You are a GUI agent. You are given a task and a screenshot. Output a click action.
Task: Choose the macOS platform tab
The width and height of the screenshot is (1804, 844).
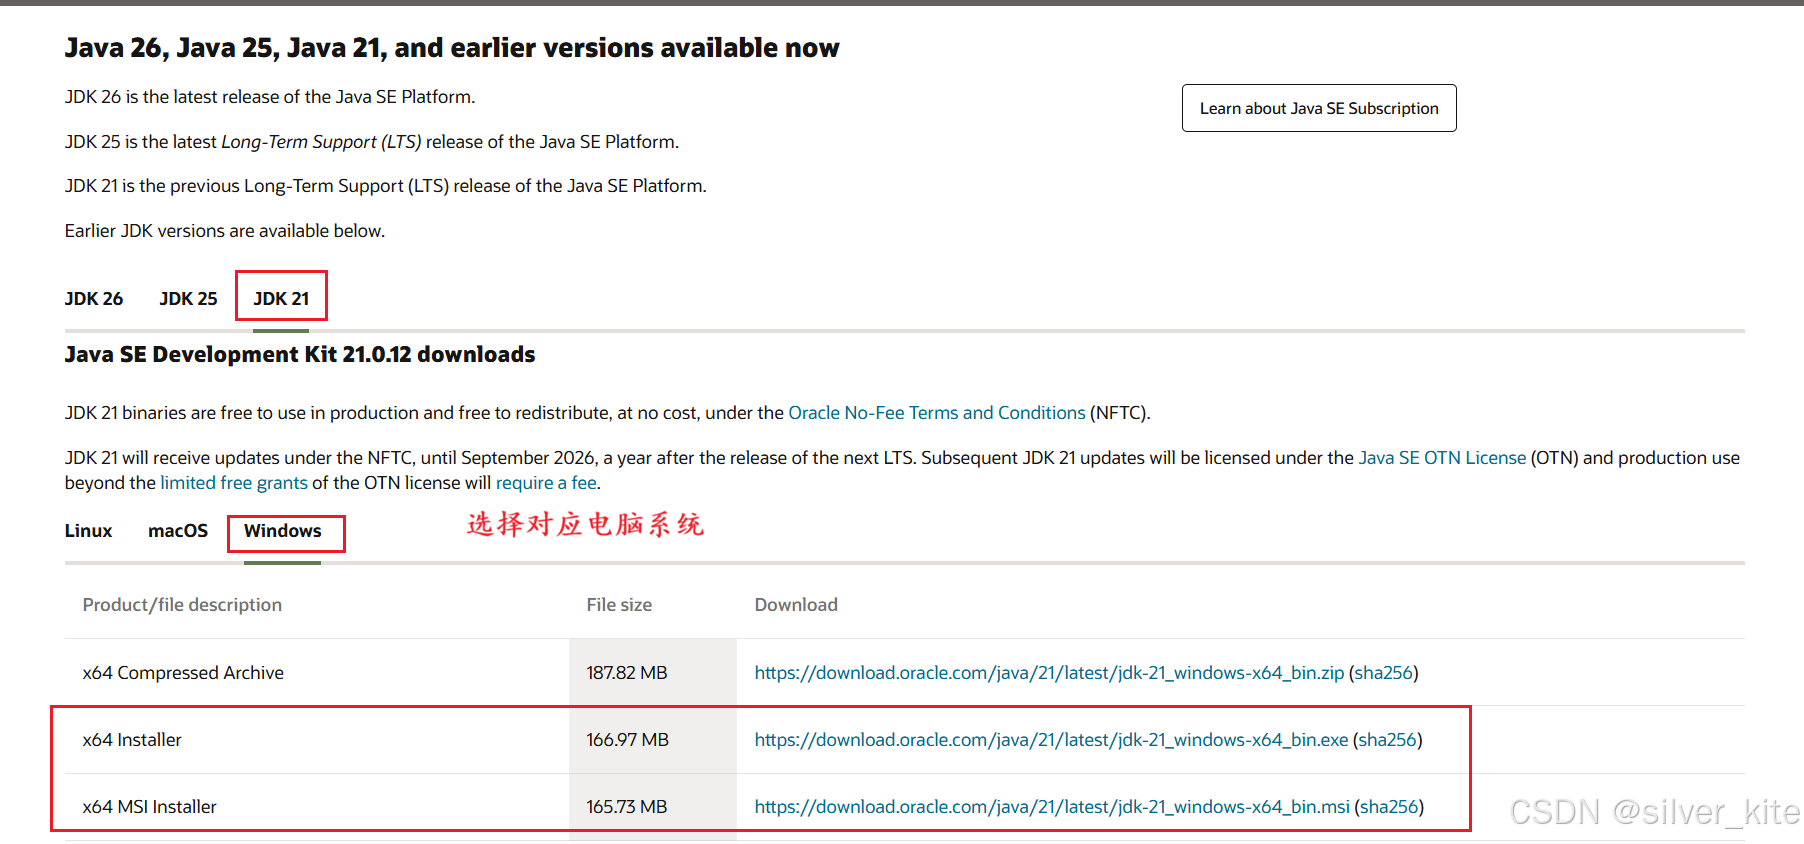pos(178,531)
